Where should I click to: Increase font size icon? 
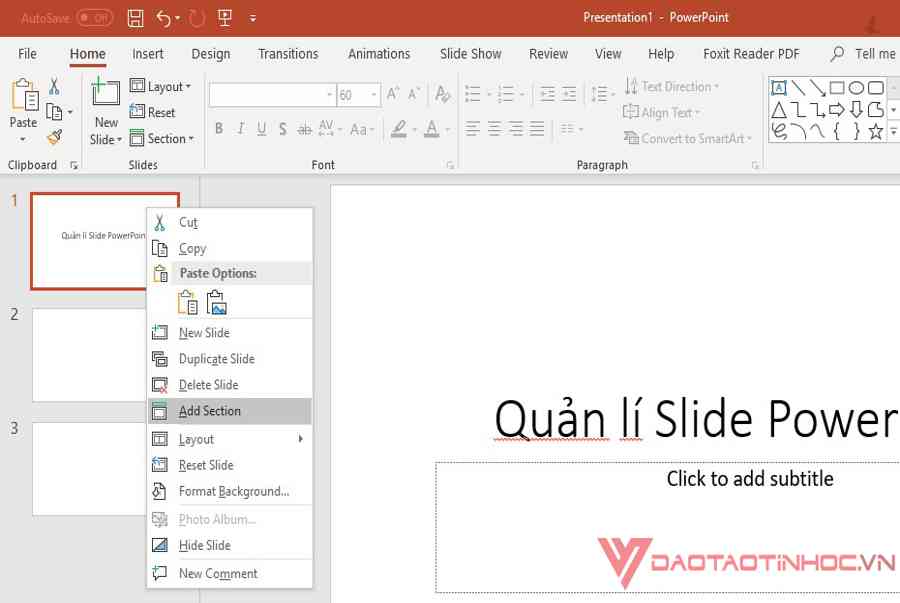click(x=393, y=94)
